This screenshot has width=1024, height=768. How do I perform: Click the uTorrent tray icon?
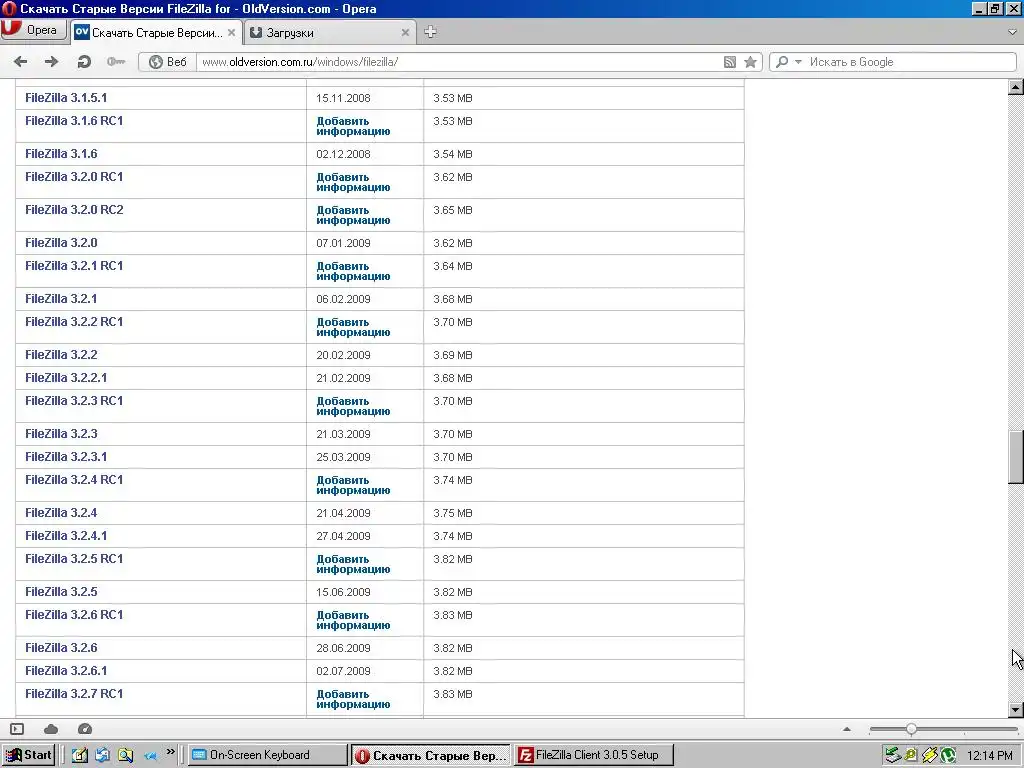click(948, 756)
